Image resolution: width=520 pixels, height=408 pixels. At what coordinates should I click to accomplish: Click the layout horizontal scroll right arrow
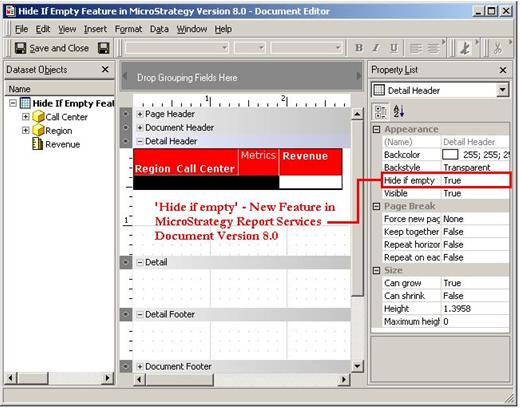tap(343, 380)
